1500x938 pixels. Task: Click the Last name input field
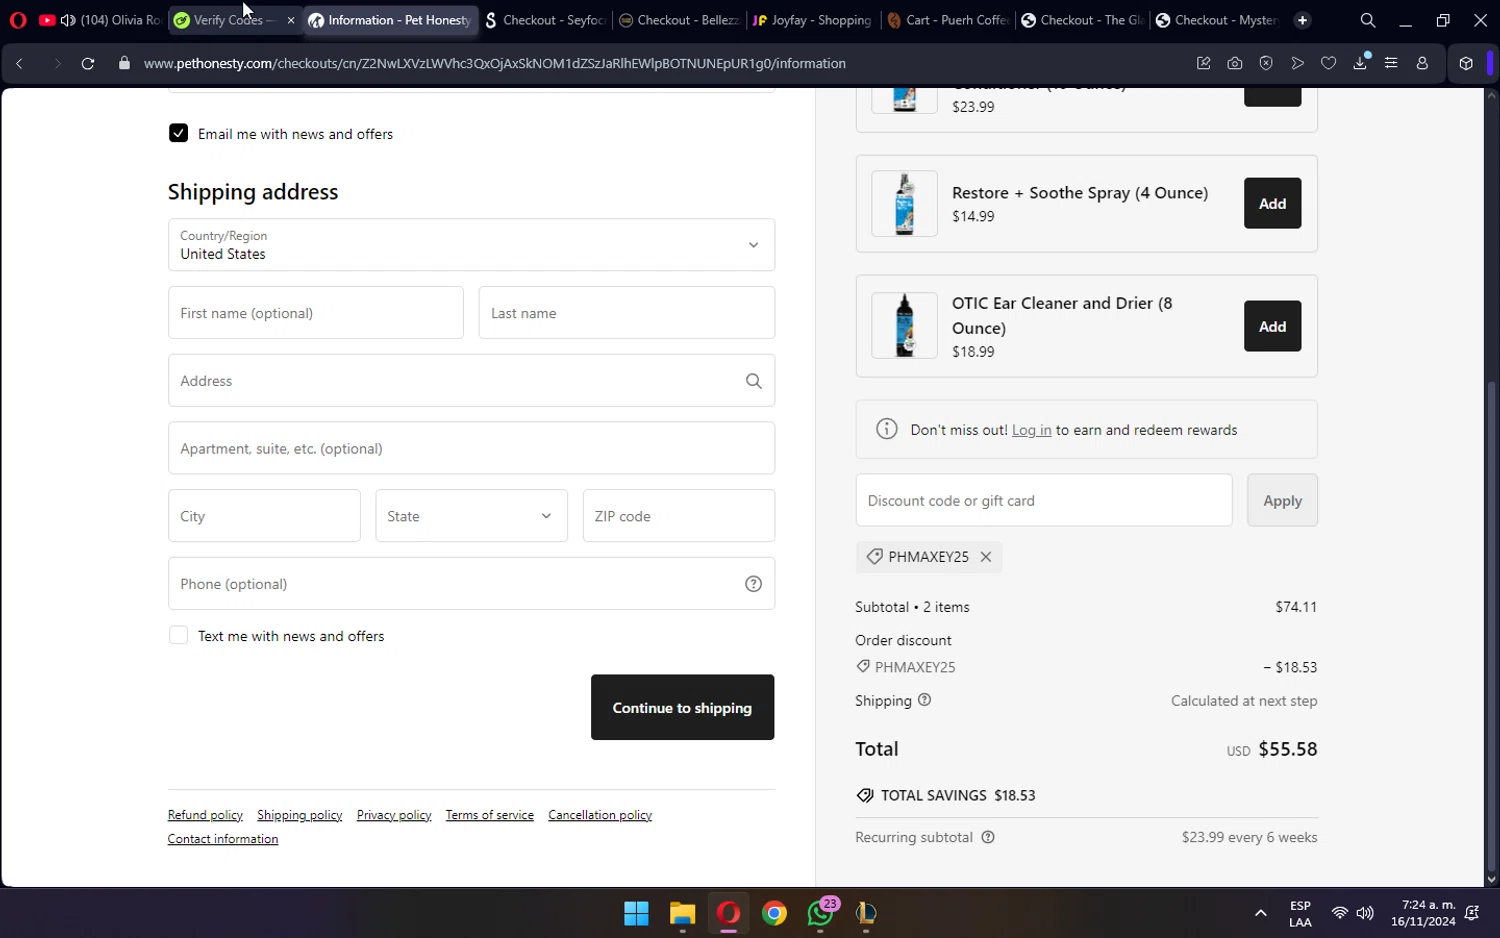point(627,313)
